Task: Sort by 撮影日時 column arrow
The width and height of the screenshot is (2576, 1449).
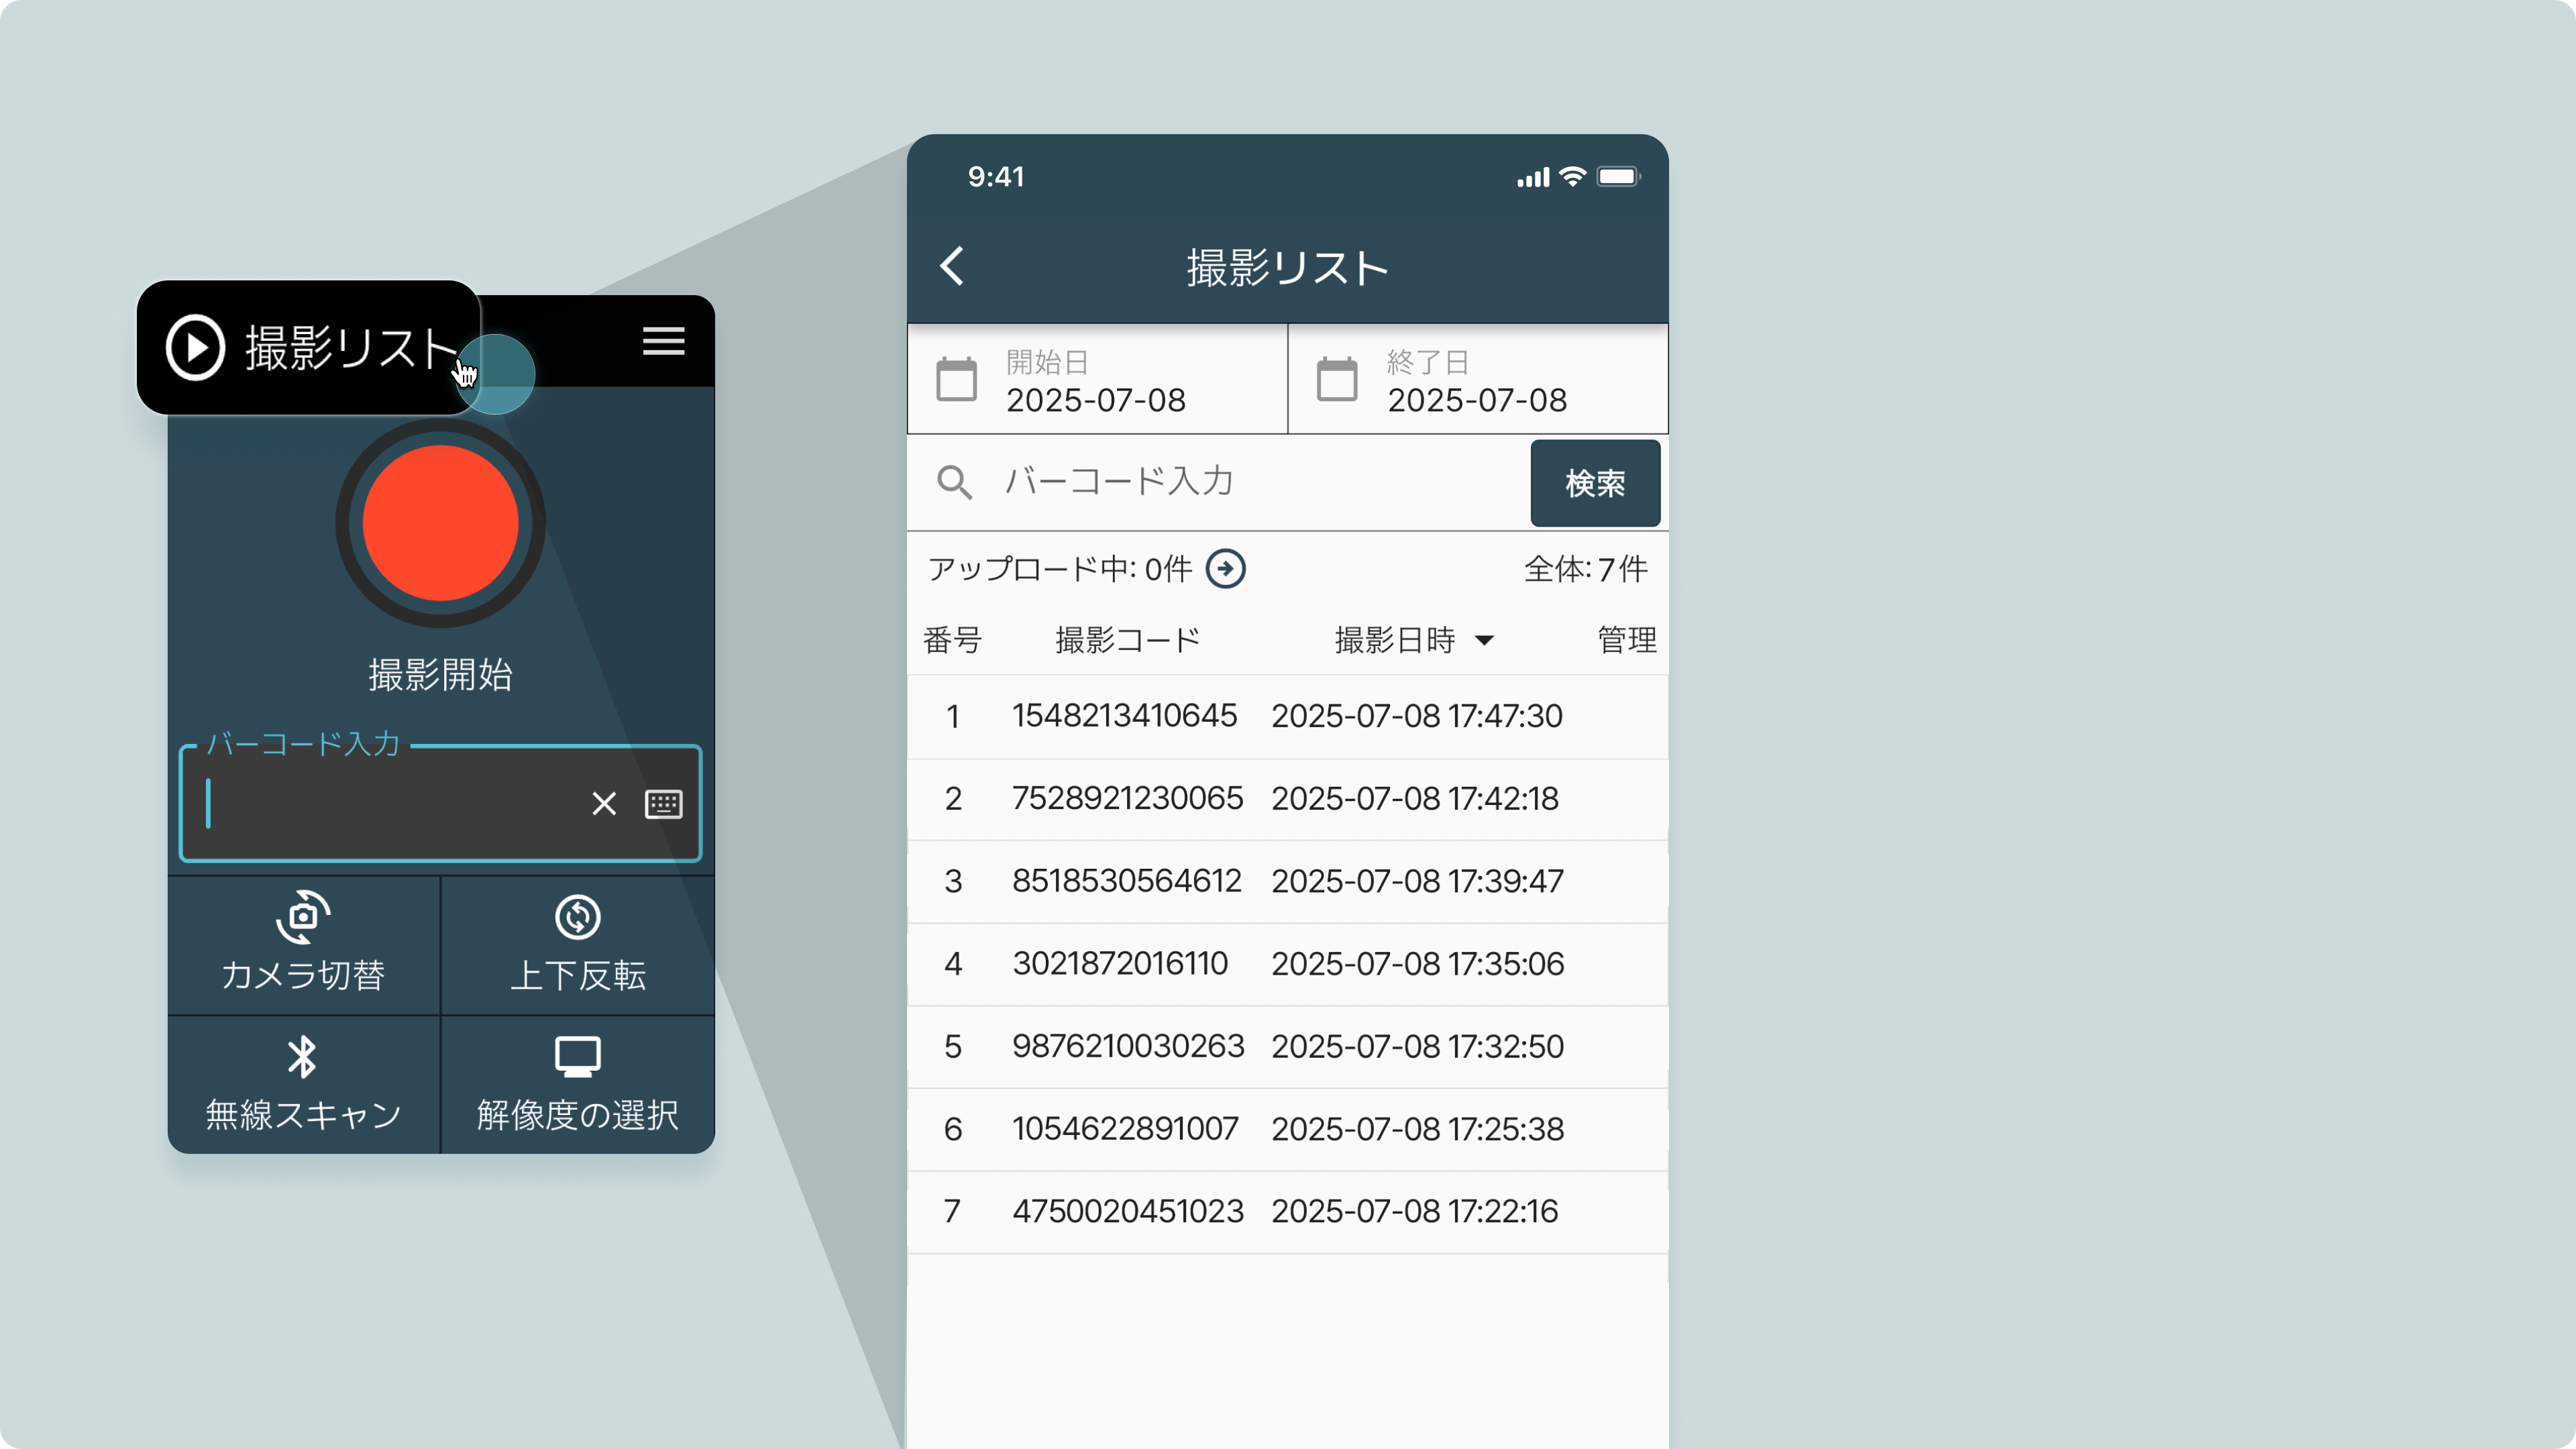Action: [1485, 641]
